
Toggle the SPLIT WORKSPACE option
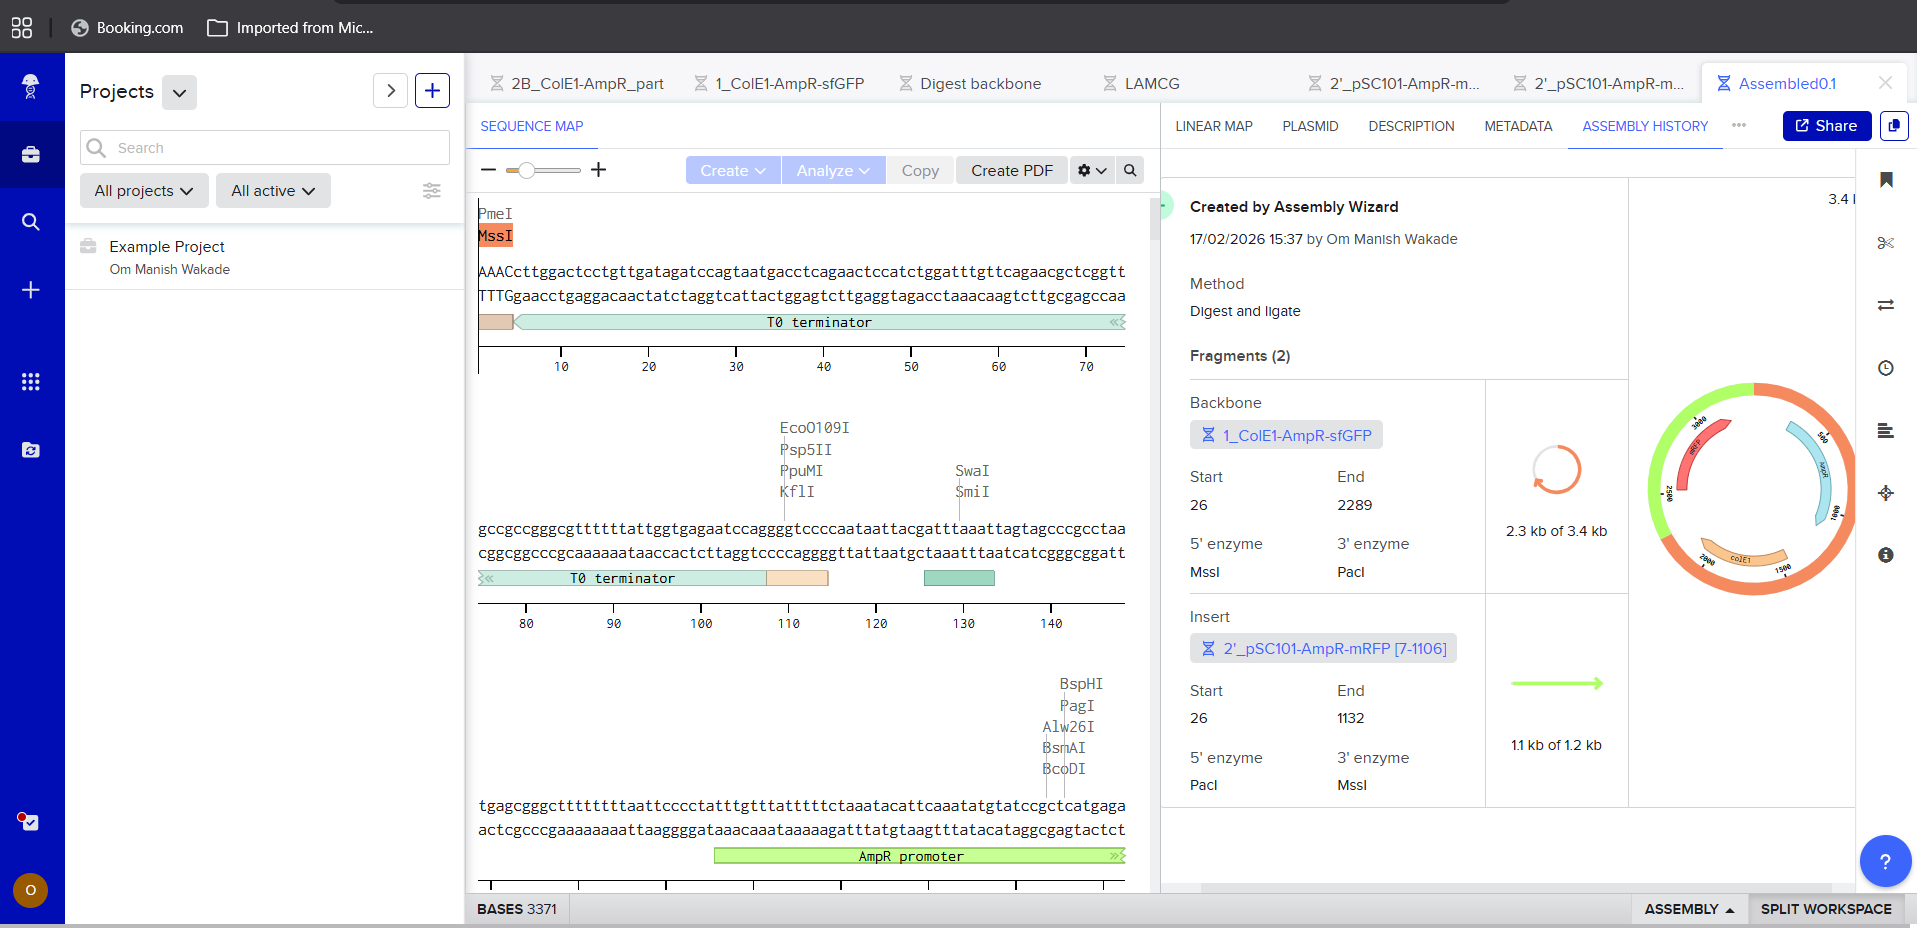tap(1826, 909)
